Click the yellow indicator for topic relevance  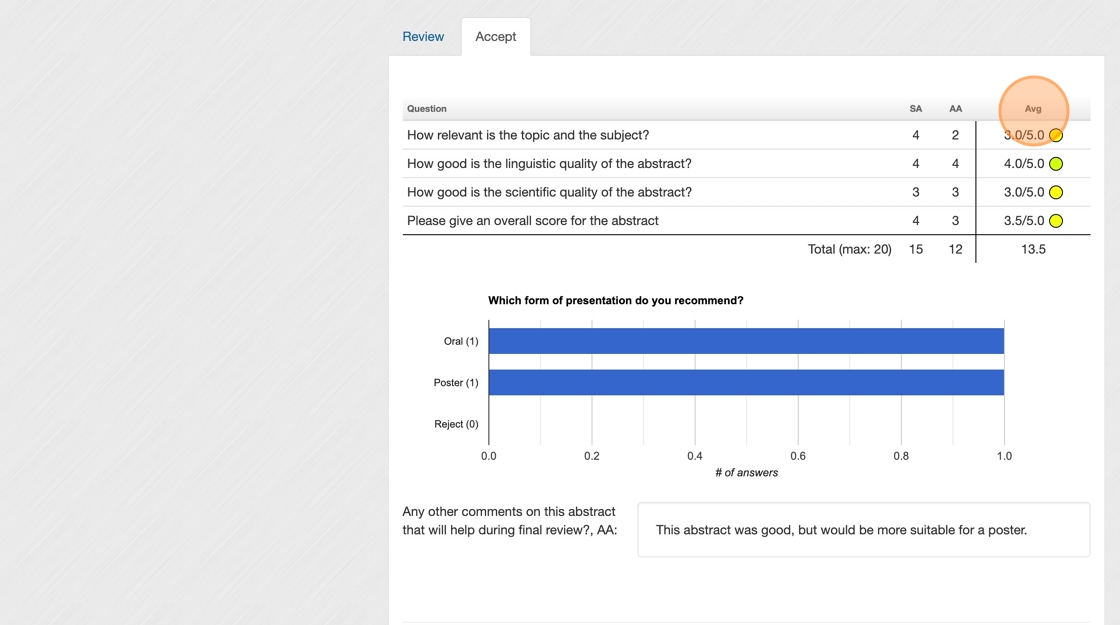[1056, 136]
